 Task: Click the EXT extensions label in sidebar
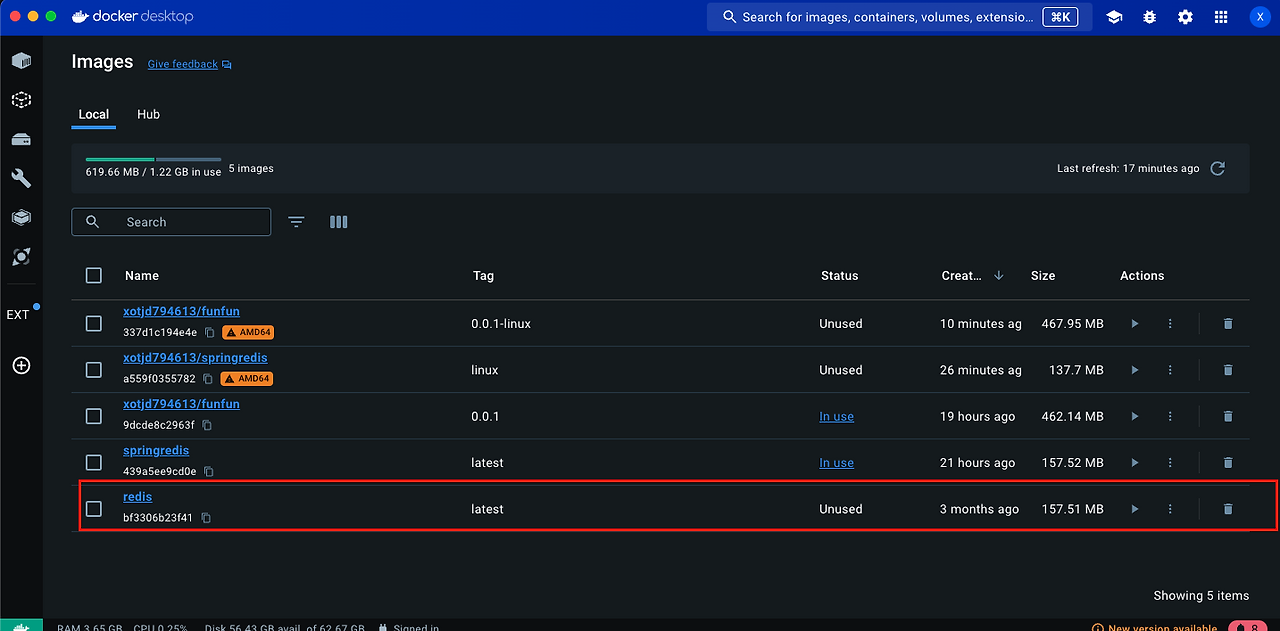[x=18, y=314]
